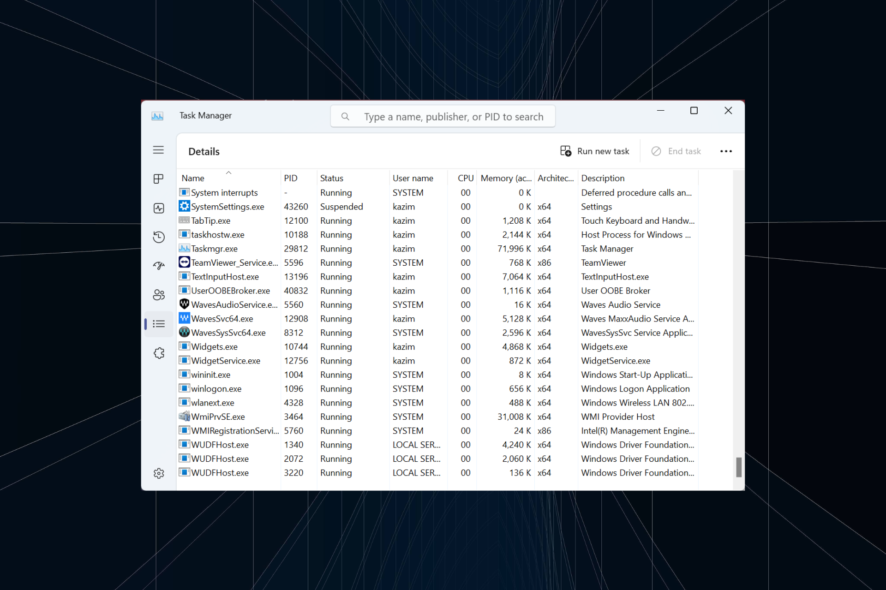
Task: Expand the navigation hamburger menu
Action: (157, 150)
